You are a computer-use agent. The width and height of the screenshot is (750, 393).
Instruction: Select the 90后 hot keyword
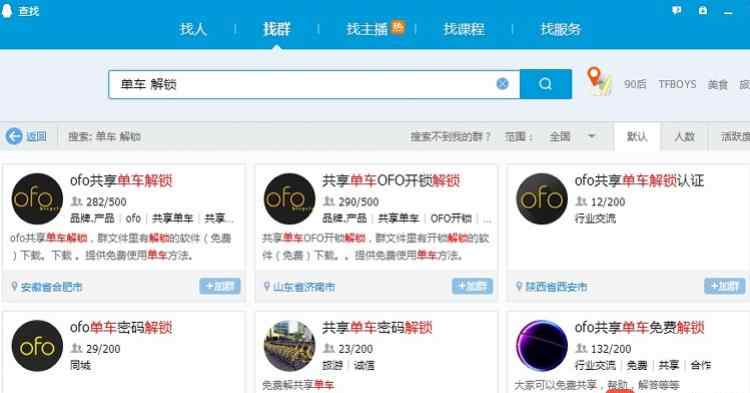click(635, 84)
